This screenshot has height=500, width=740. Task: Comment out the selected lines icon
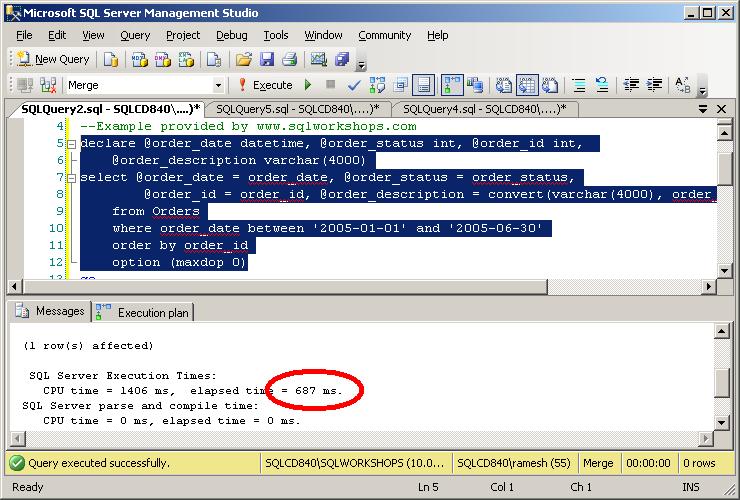[579, 85]
